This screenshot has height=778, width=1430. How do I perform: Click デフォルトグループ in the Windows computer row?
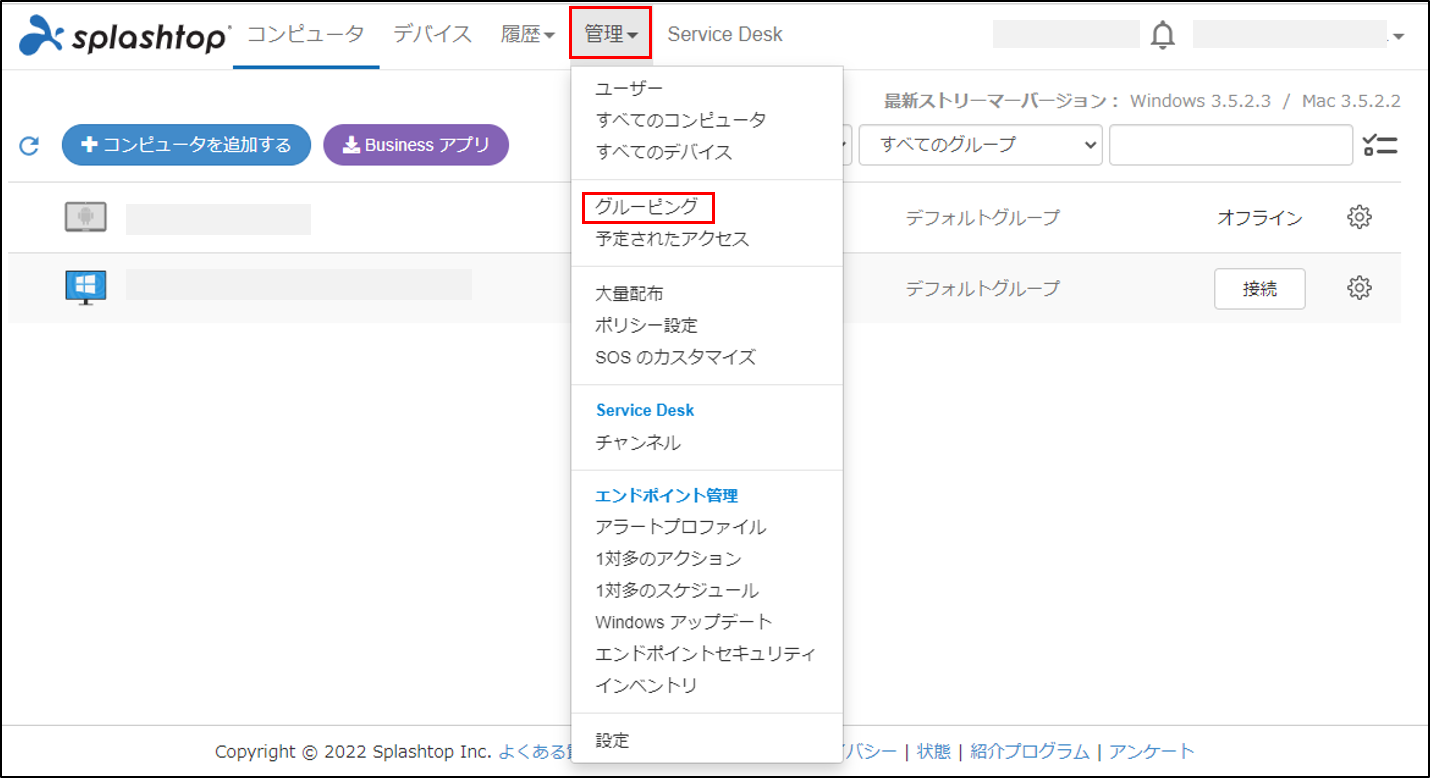tap(982, 288)
